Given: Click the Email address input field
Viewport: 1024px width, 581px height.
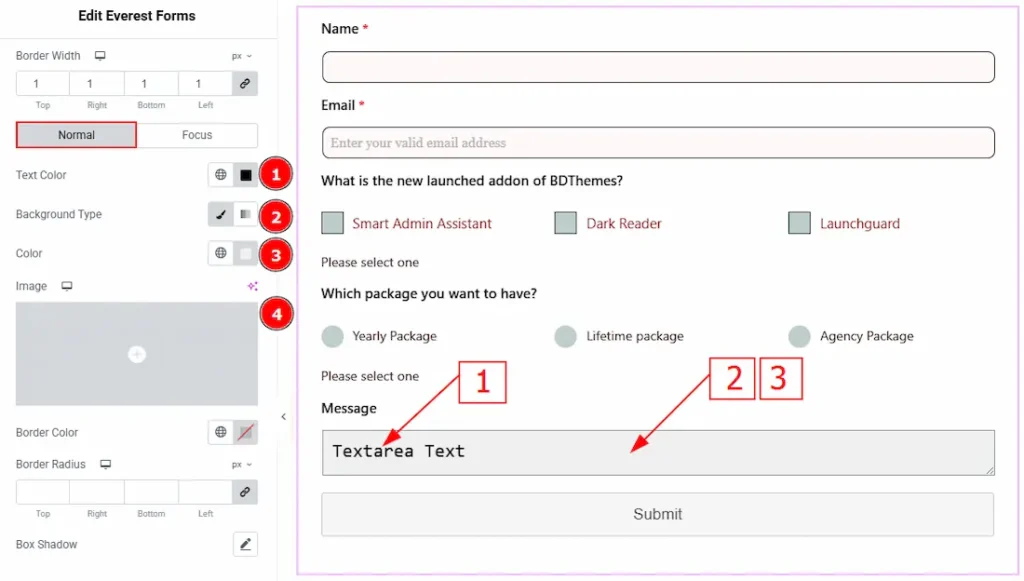Looking at the screenshot, I should coord(657,143).
